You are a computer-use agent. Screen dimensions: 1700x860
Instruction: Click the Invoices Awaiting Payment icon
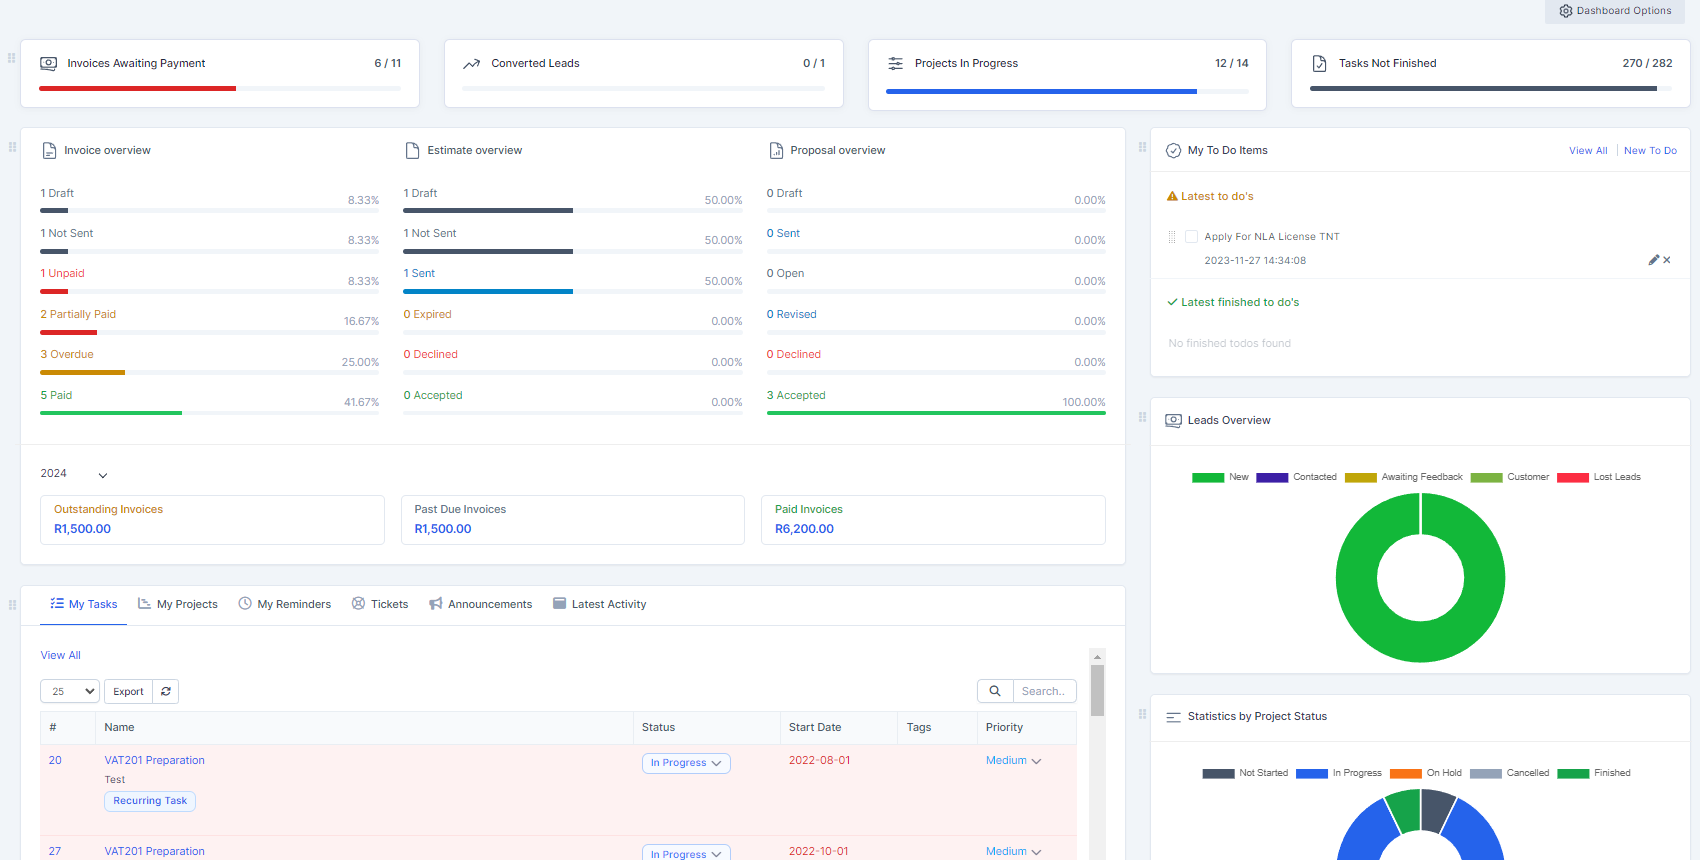[48, 63]
